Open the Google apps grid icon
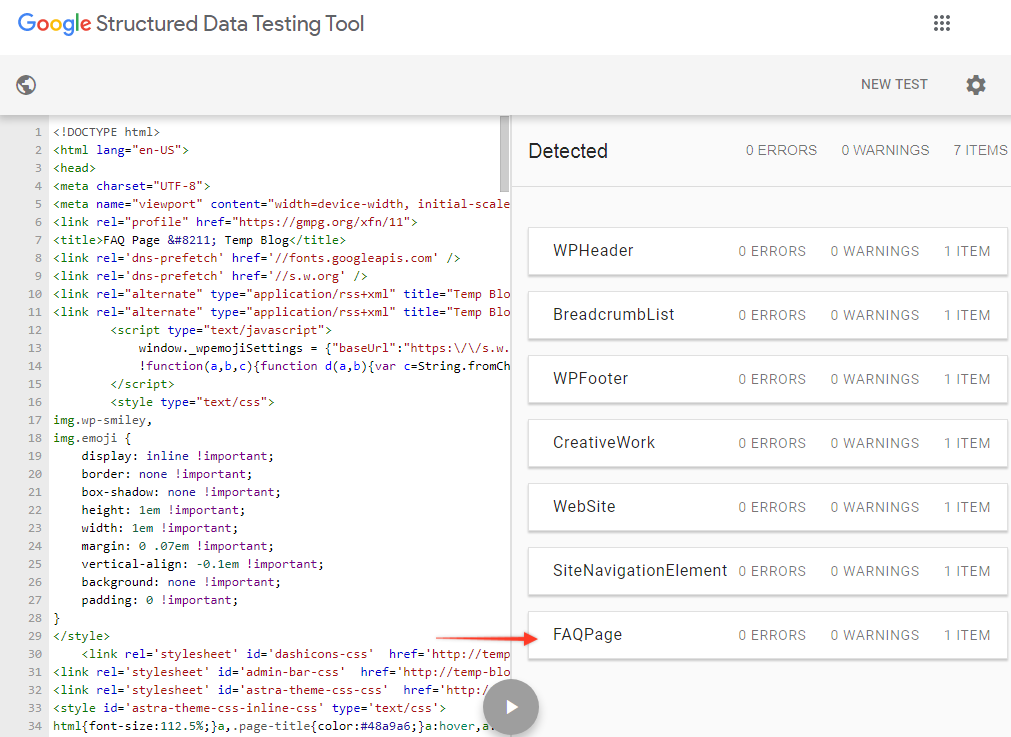This screenshot has width=1011, height=737. 941,24
